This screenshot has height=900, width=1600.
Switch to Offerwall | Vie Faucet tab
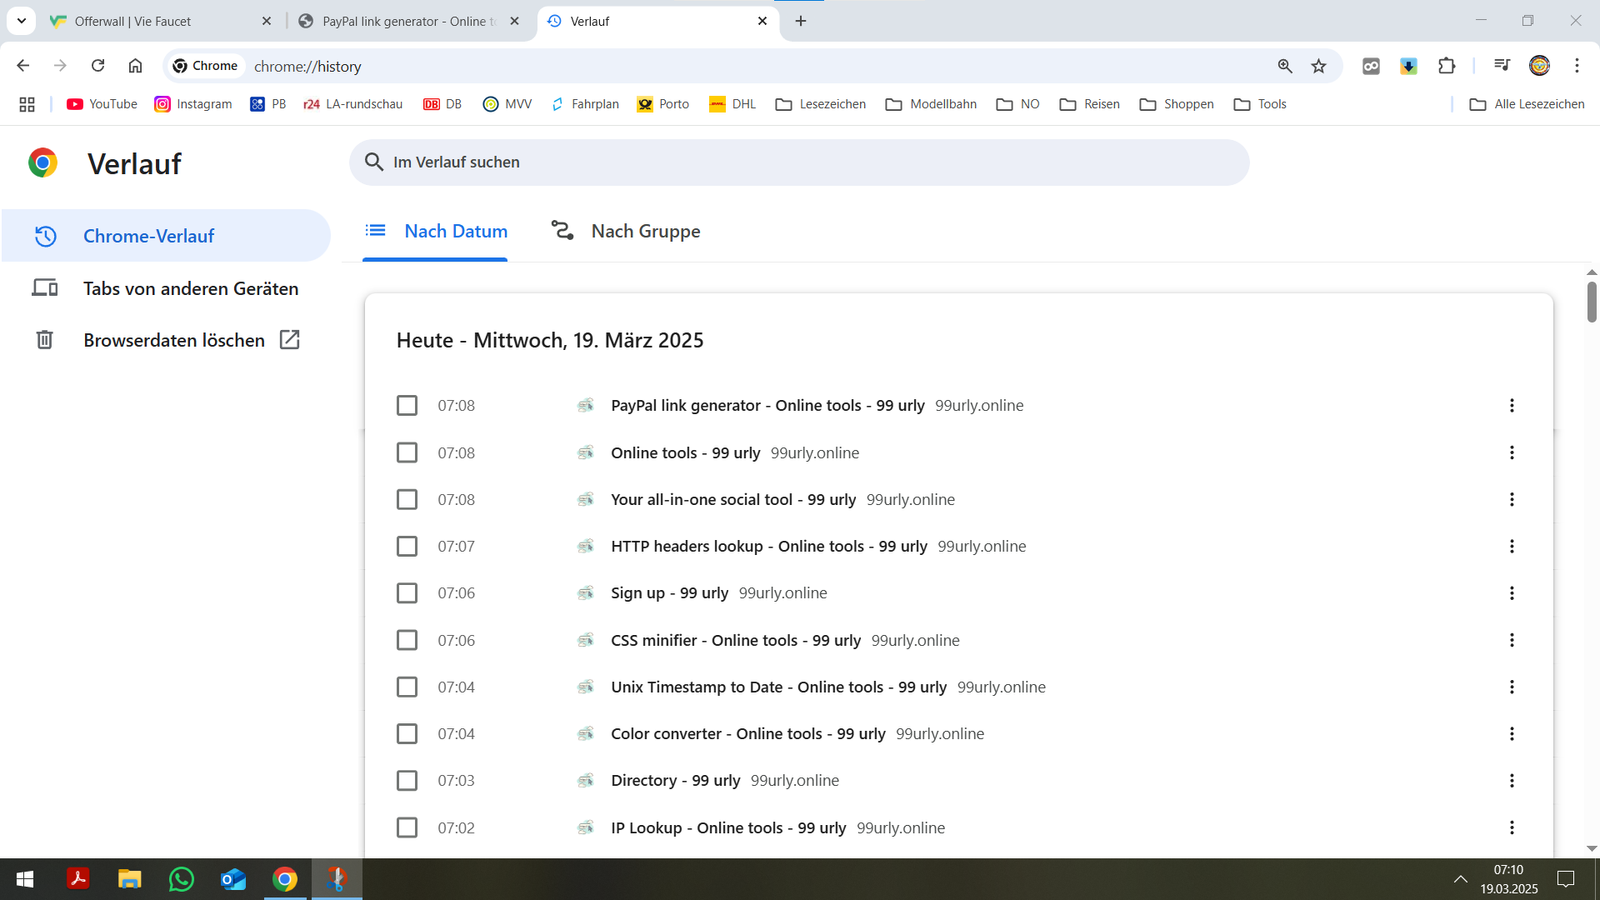tap(160, 21)
